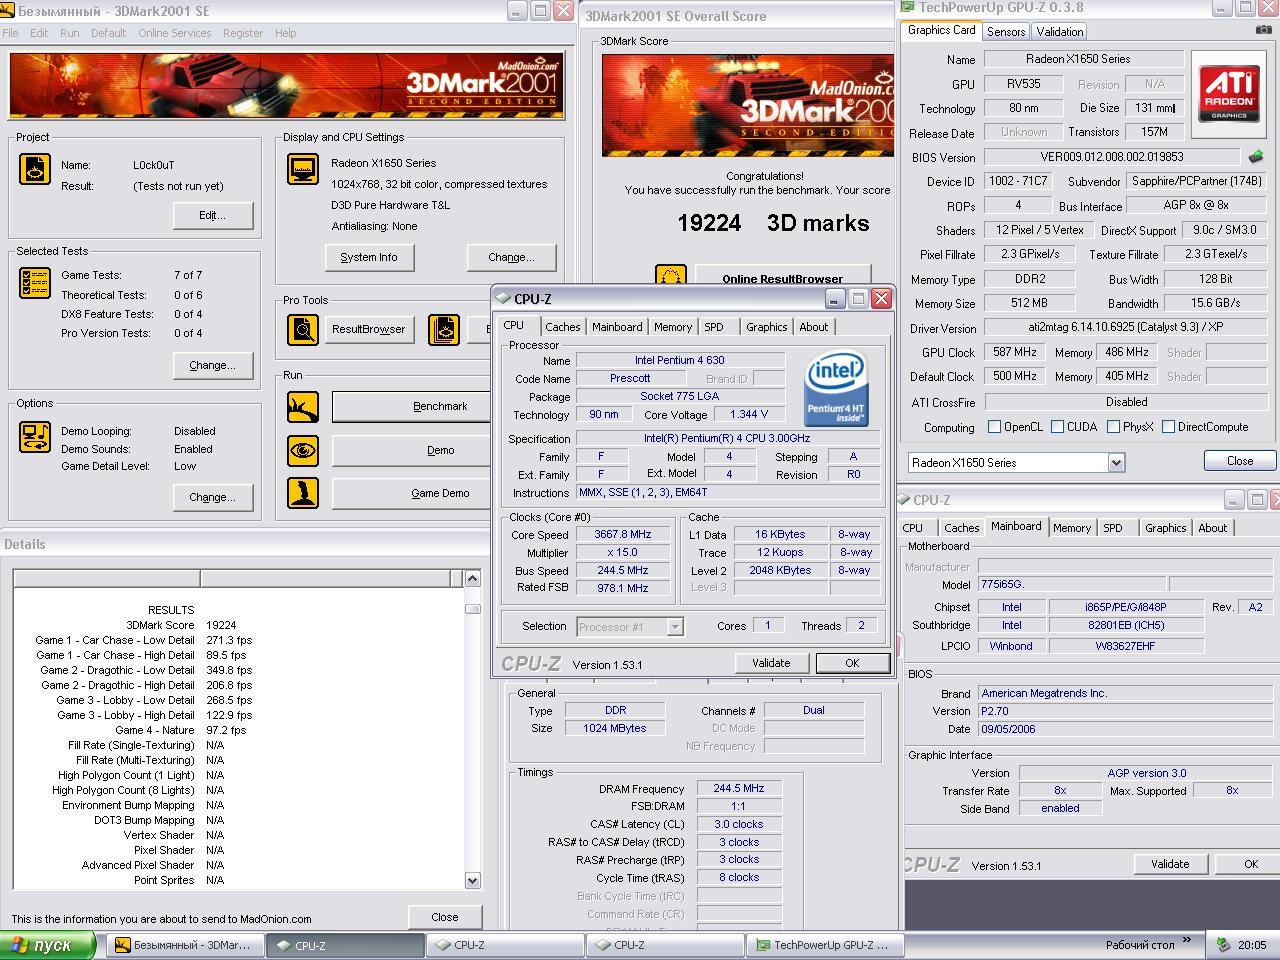Switch to 3DMark taskbar button
The height and width of the screenshot is (960, 1280).
coord(186,945)
